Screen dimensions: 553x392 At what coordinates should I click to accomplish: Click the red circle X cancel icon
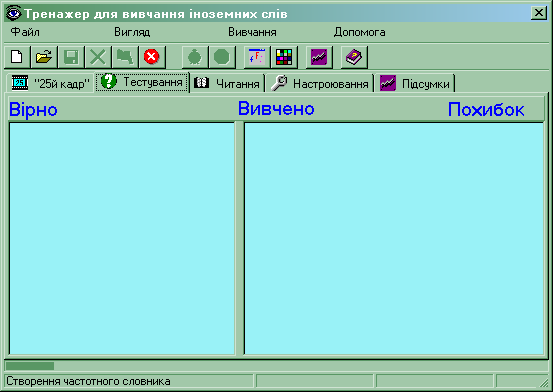point(152,57)
